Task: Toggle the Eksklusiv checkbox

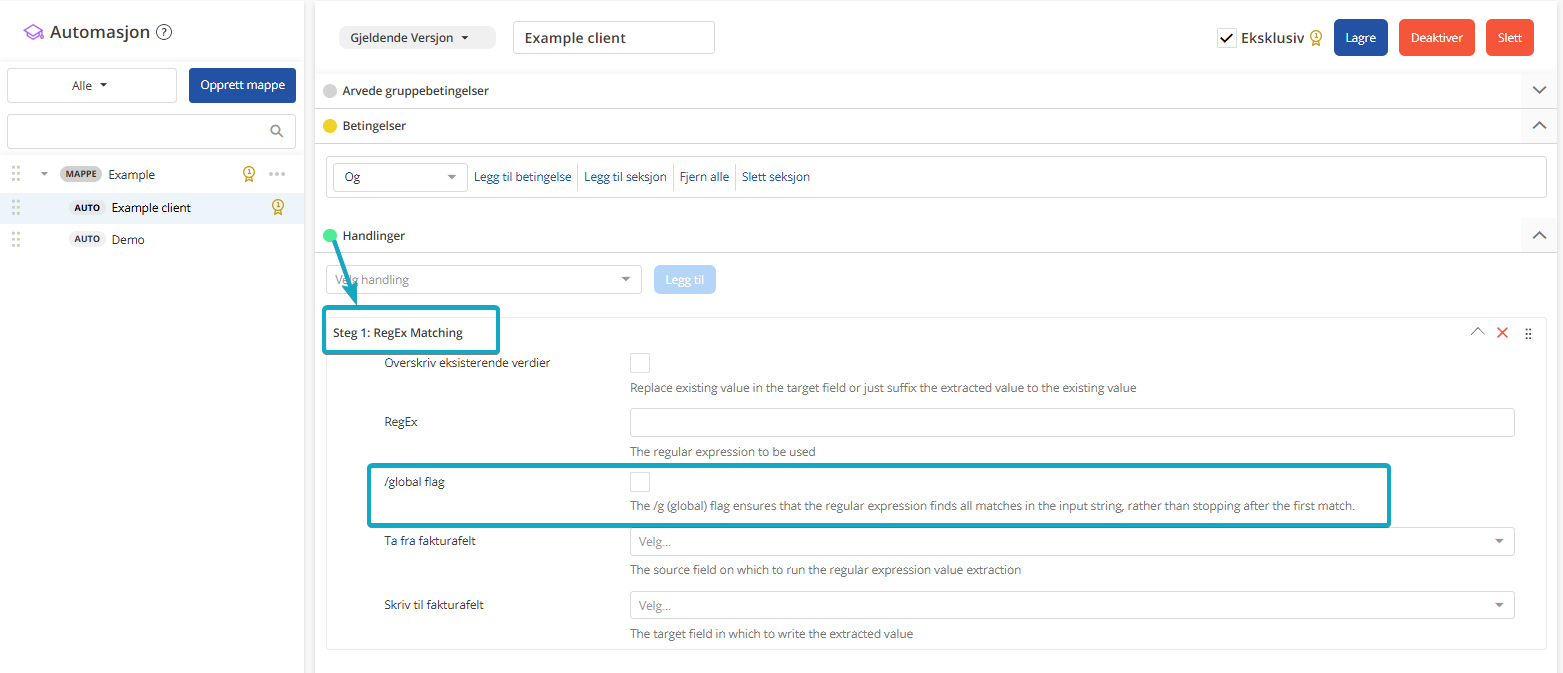Action: pos(1227,38)
